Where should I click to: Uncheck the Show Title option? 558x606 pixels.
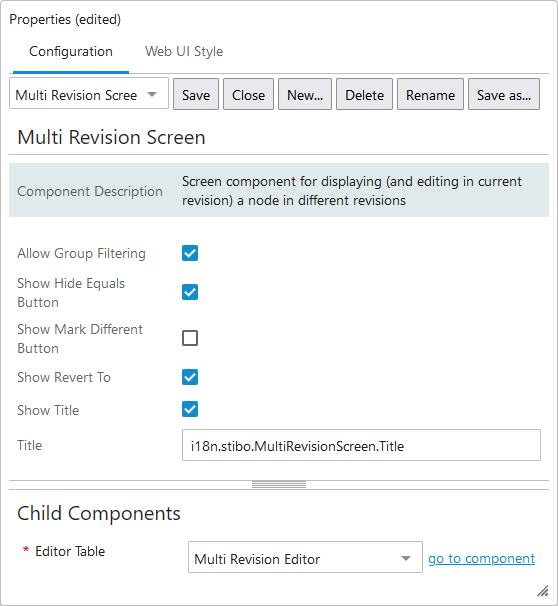pyautogui.click(x=190, y=409)
